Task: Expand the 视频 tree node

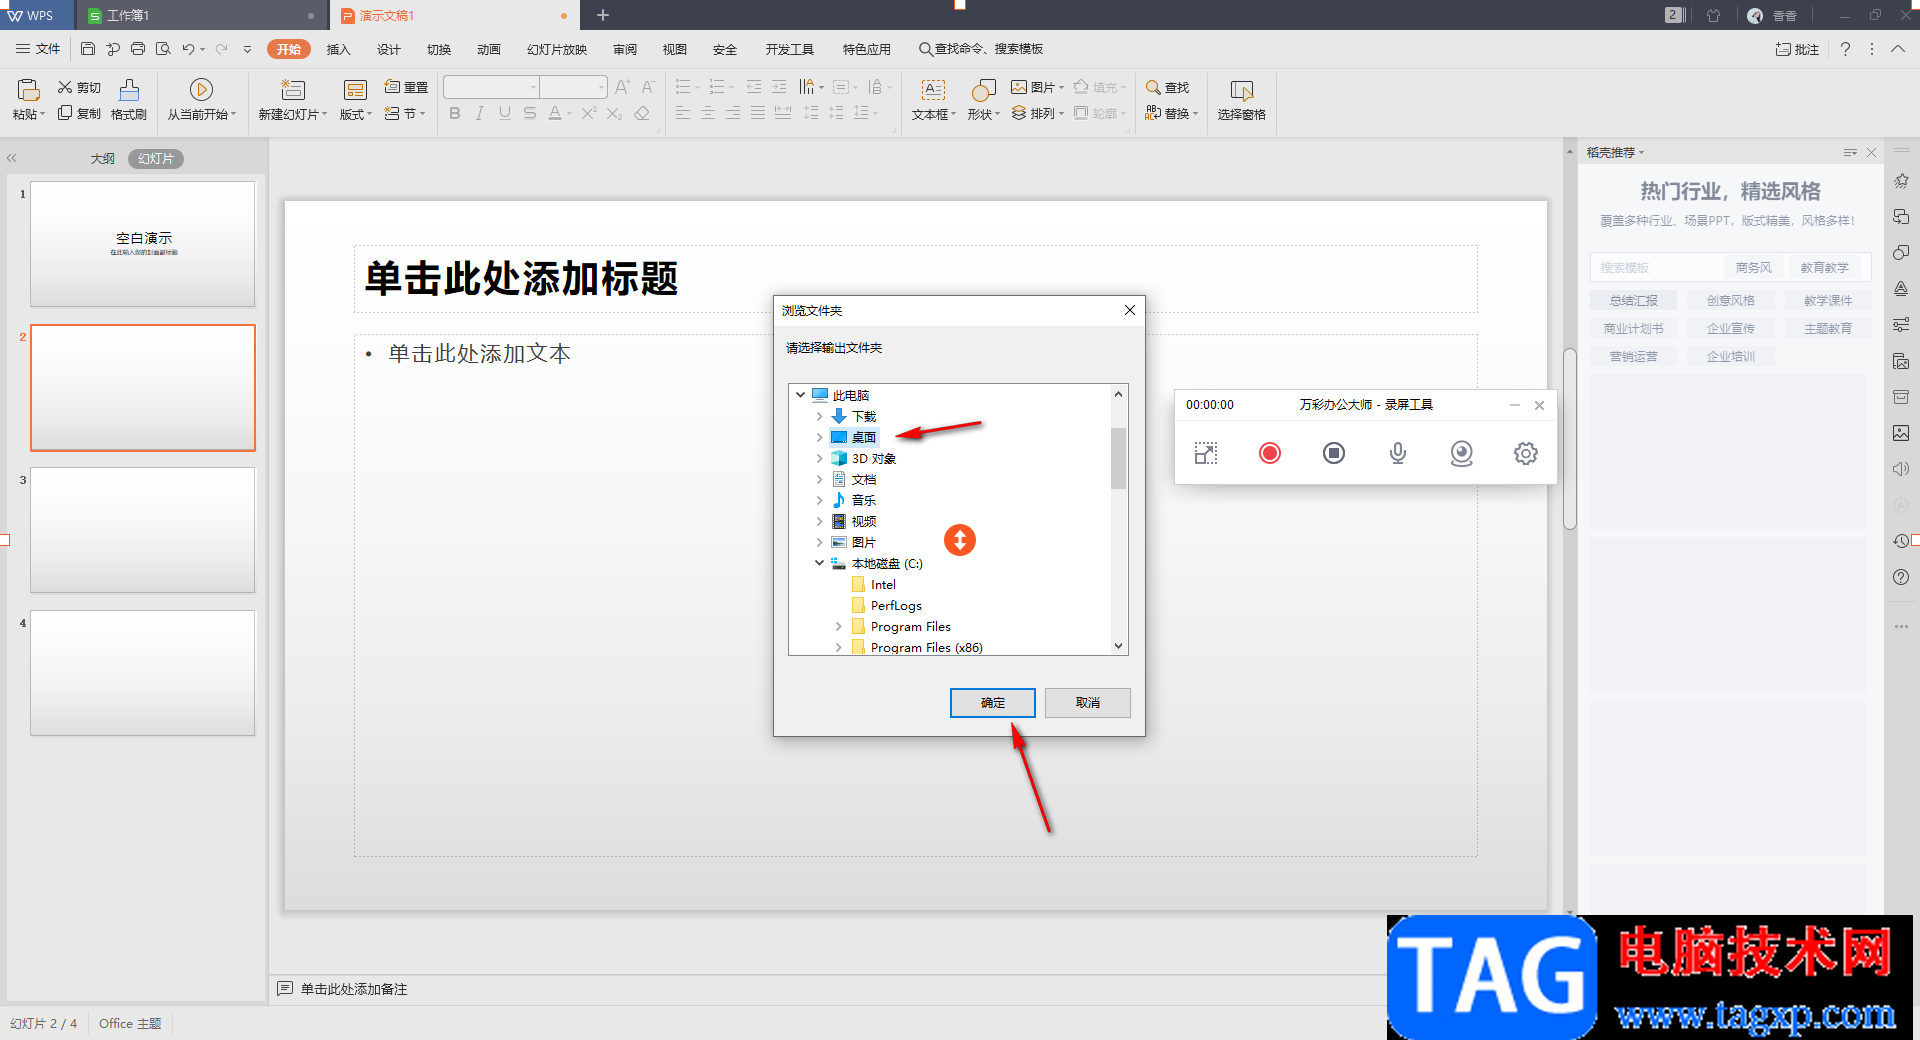Action: 820,522
